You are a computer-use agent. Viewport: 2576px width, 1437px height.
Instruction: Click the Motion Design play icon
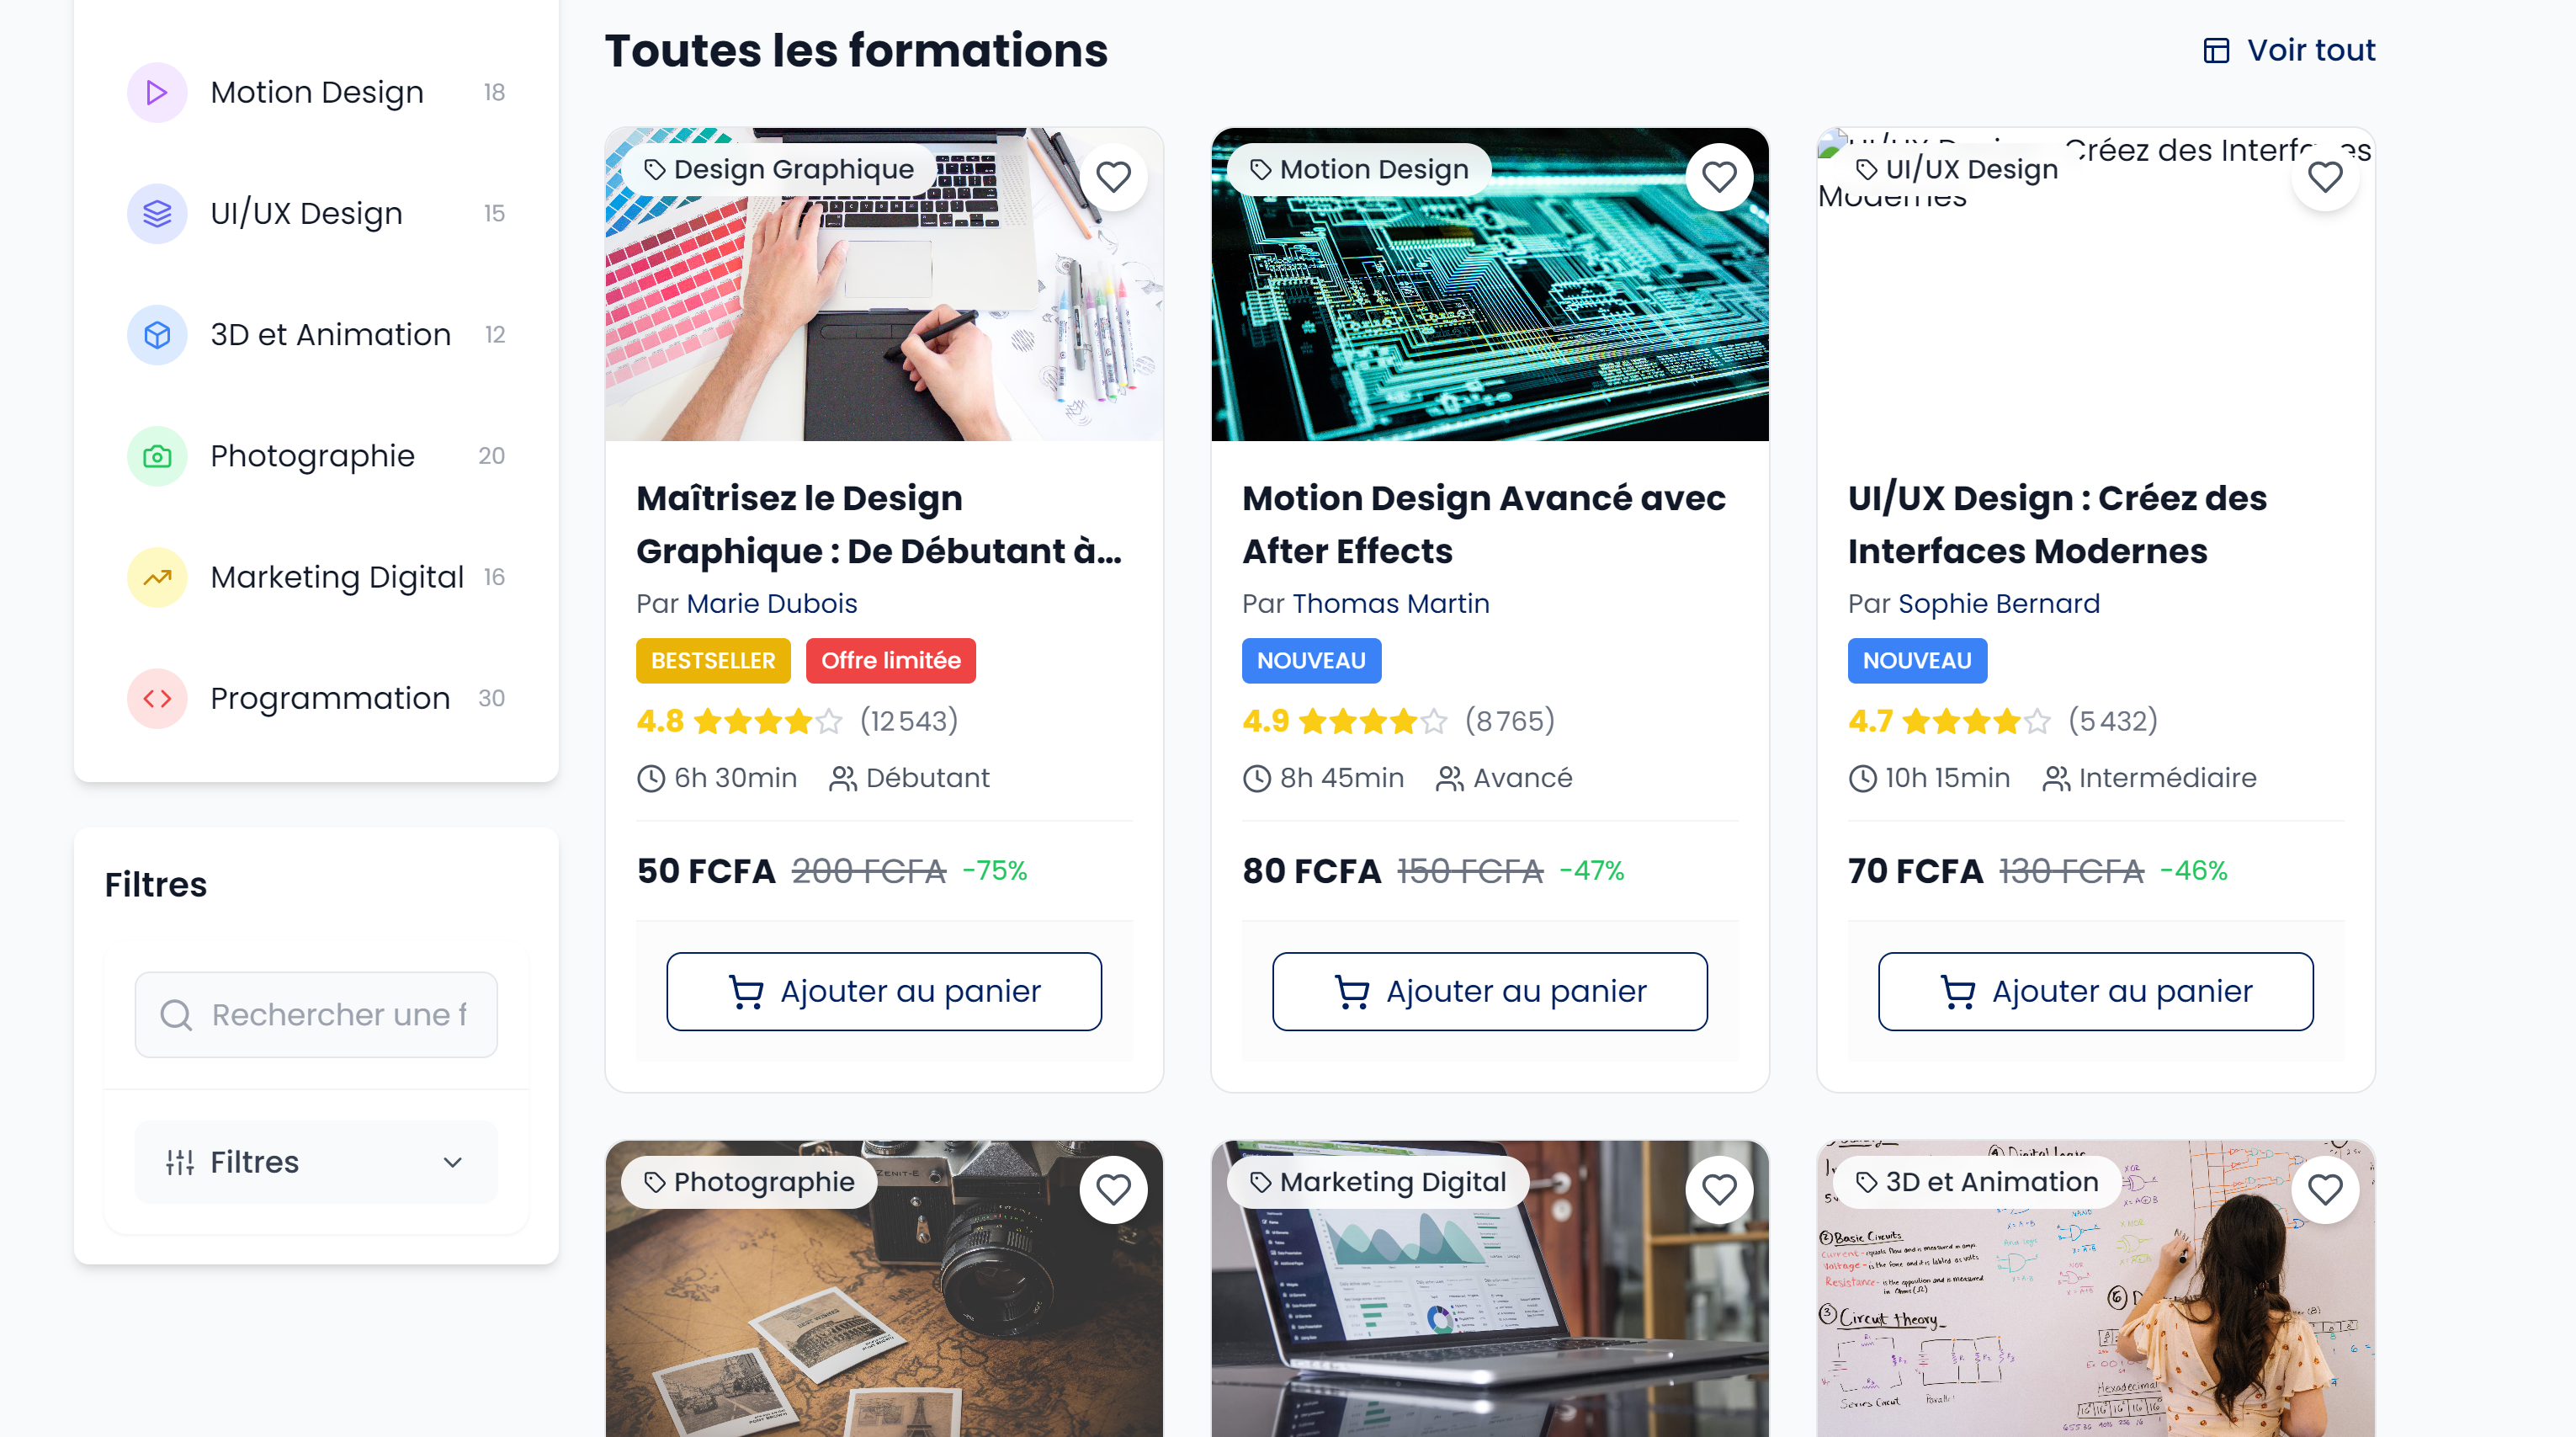coord(157,92)
